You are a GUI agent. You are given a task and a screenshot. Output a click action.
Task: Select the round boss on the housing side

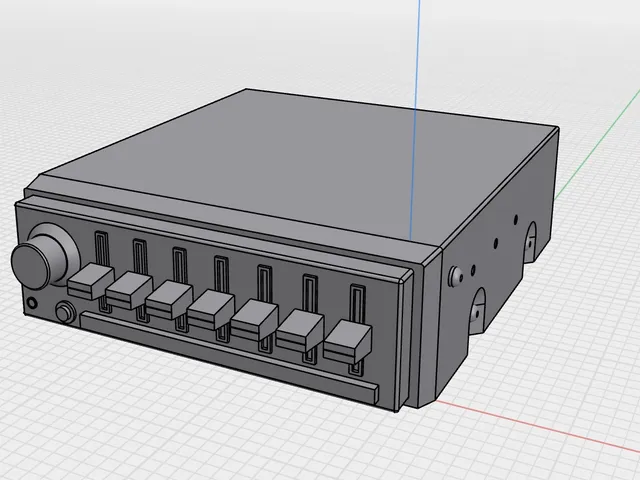(456, 276)
